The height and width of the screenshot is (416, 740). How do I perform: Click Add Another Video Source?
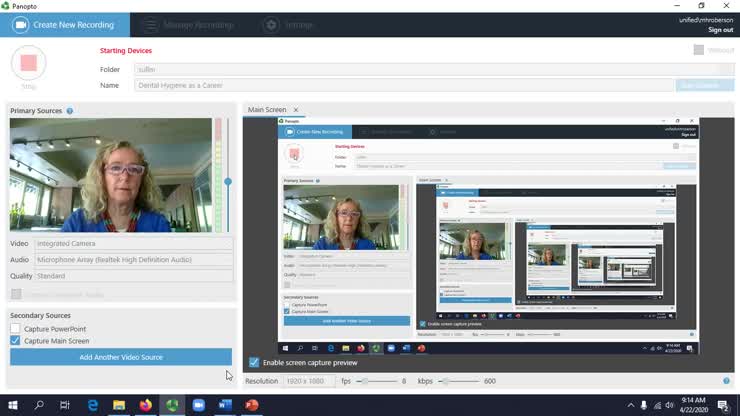coord(121,357)
